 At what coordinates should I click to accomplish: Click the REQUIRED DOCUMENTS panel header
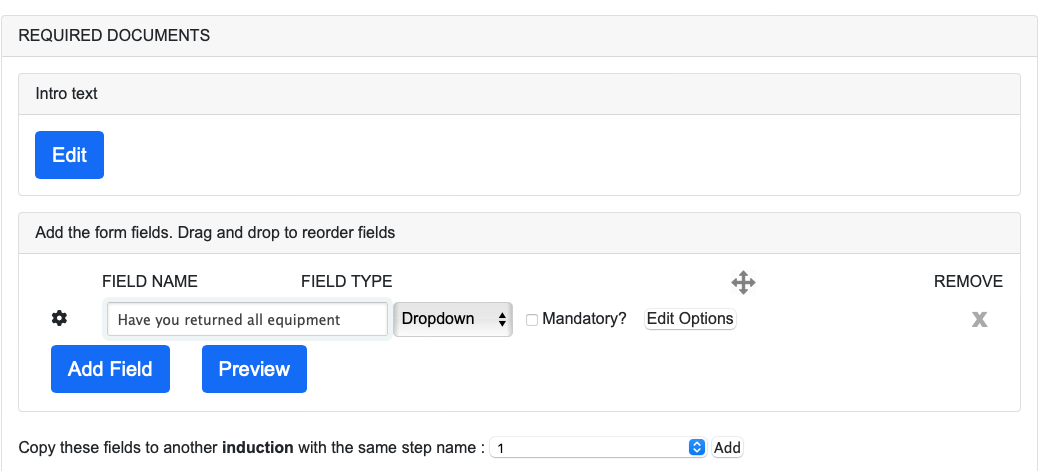point(114,35)
